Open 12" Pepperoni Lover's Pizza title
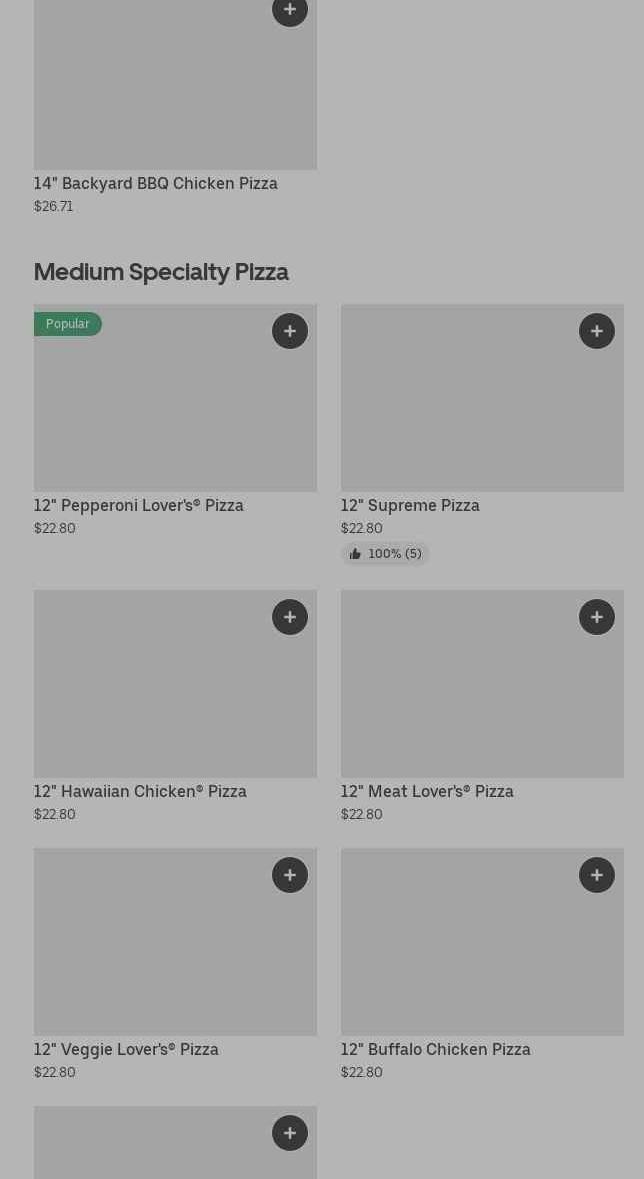The height and width of the screenshot is (1179, 644). coord(139,505)
